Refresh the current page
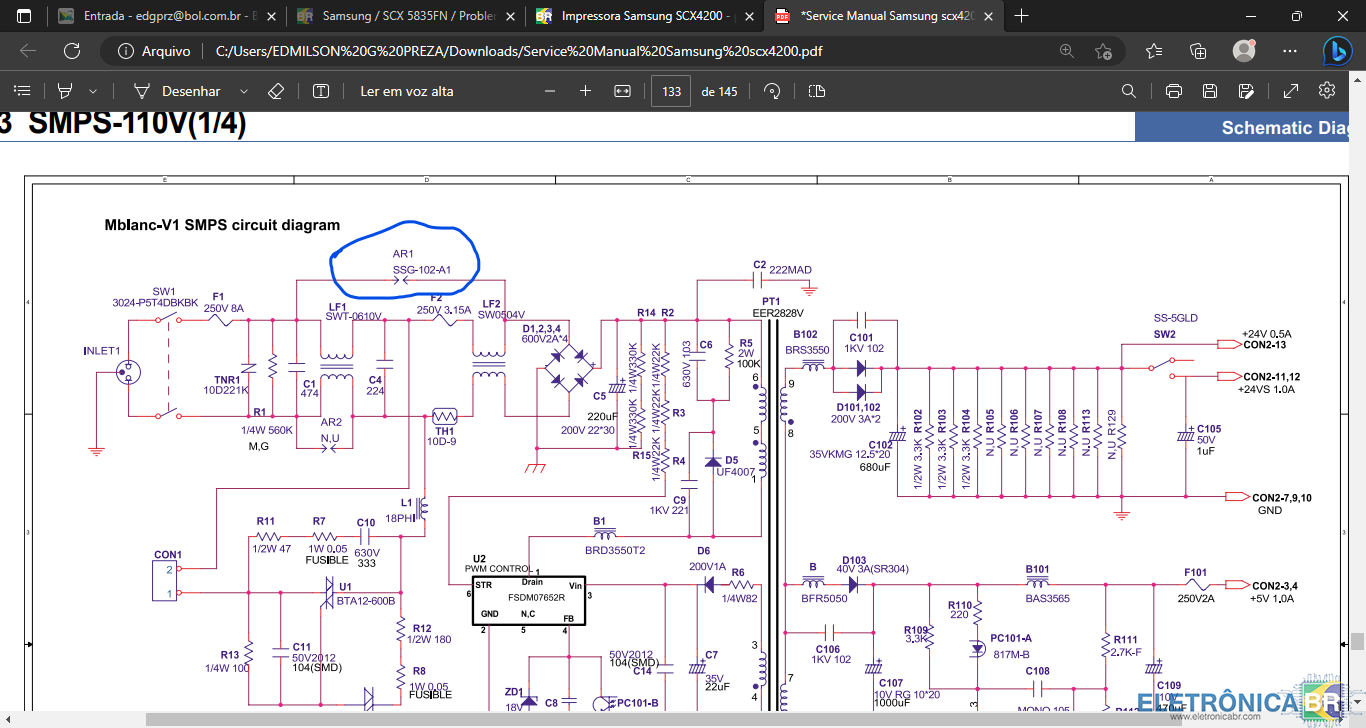Viewport: 1366px width, 728px height. pyautogui.click(x=72, y=51)
